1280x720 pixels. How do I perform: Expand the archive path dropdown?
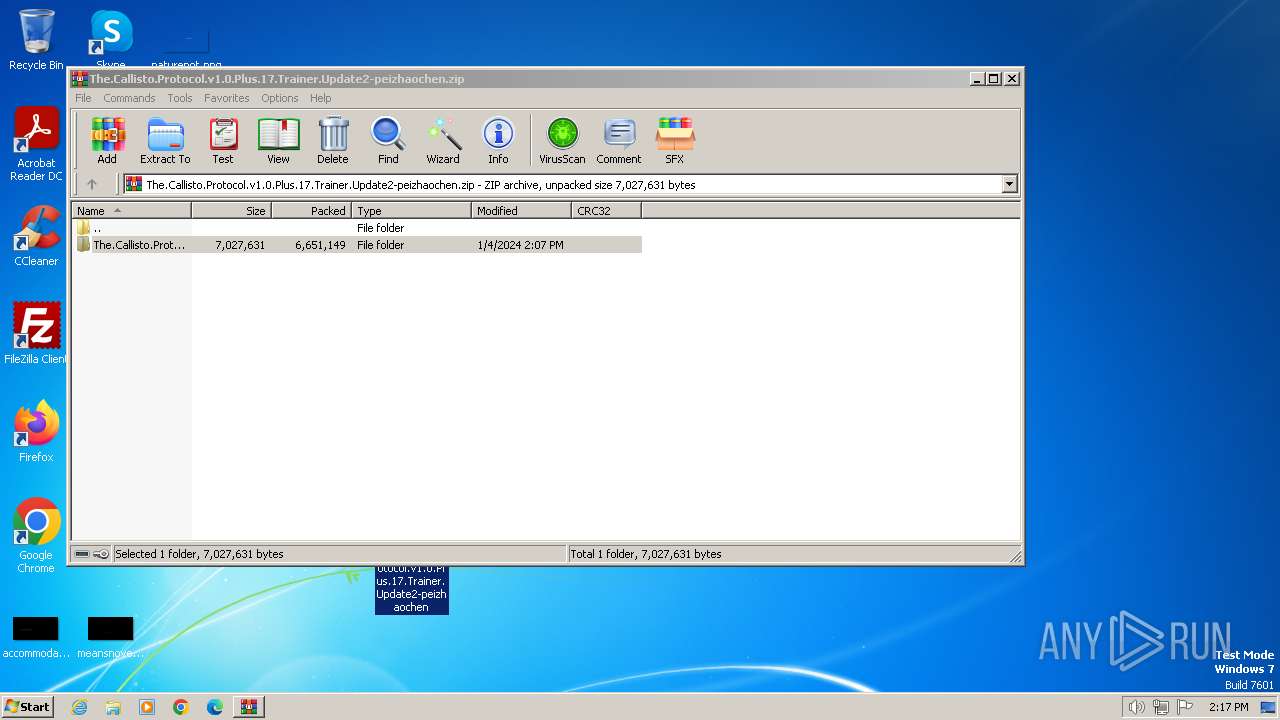click(1009, 184)
